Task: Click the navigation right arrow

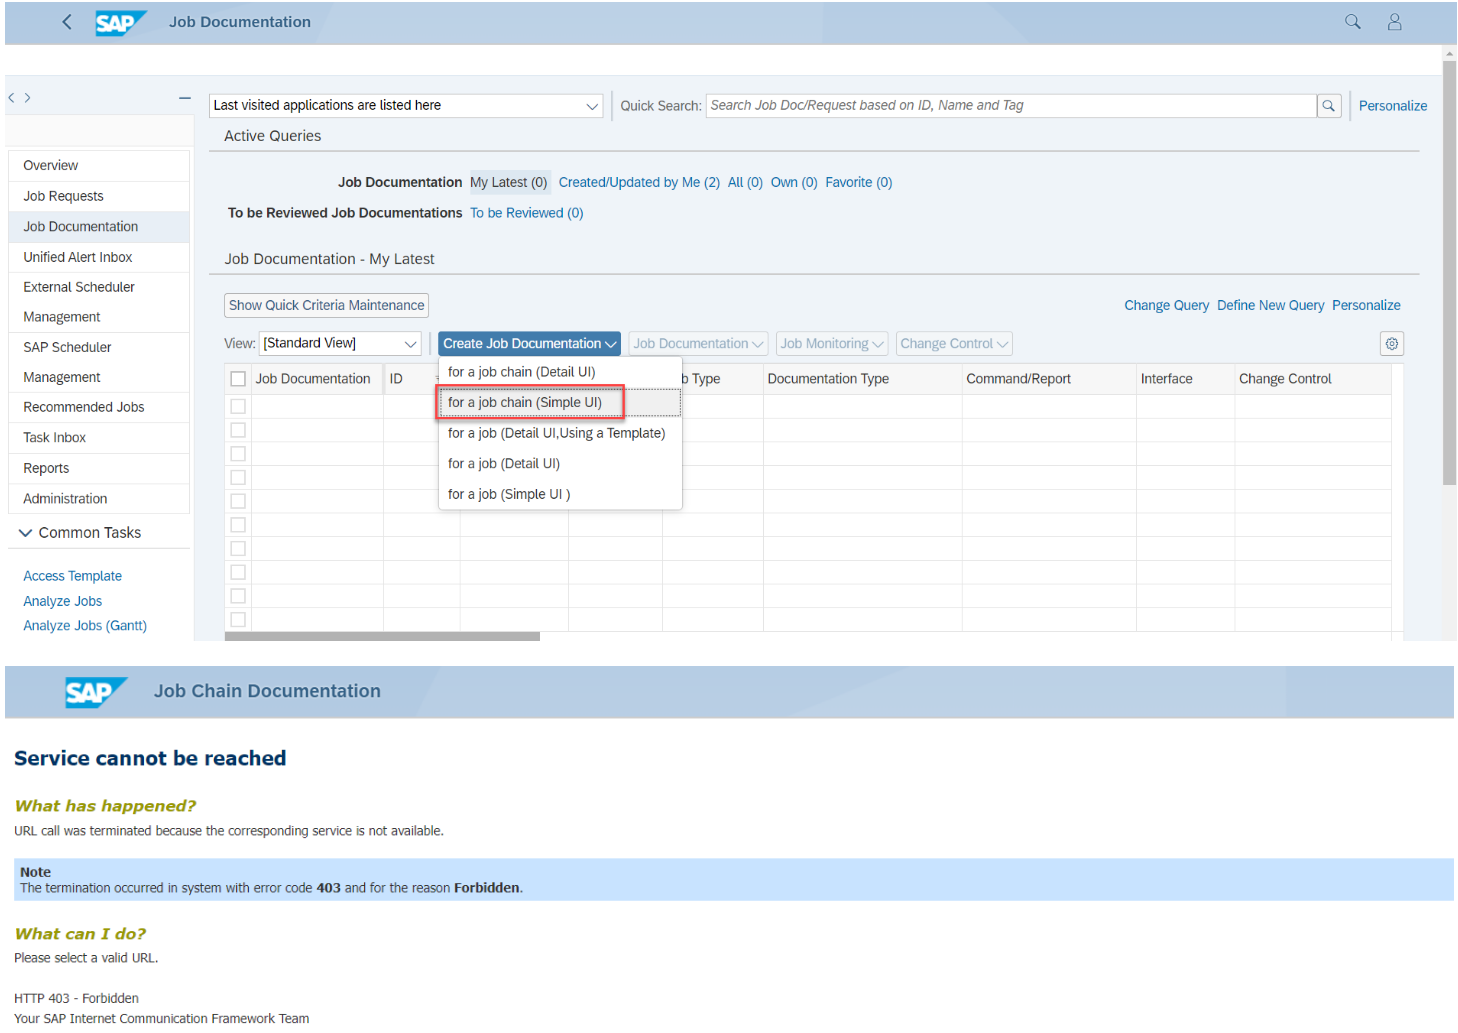Action: point(27,98)
